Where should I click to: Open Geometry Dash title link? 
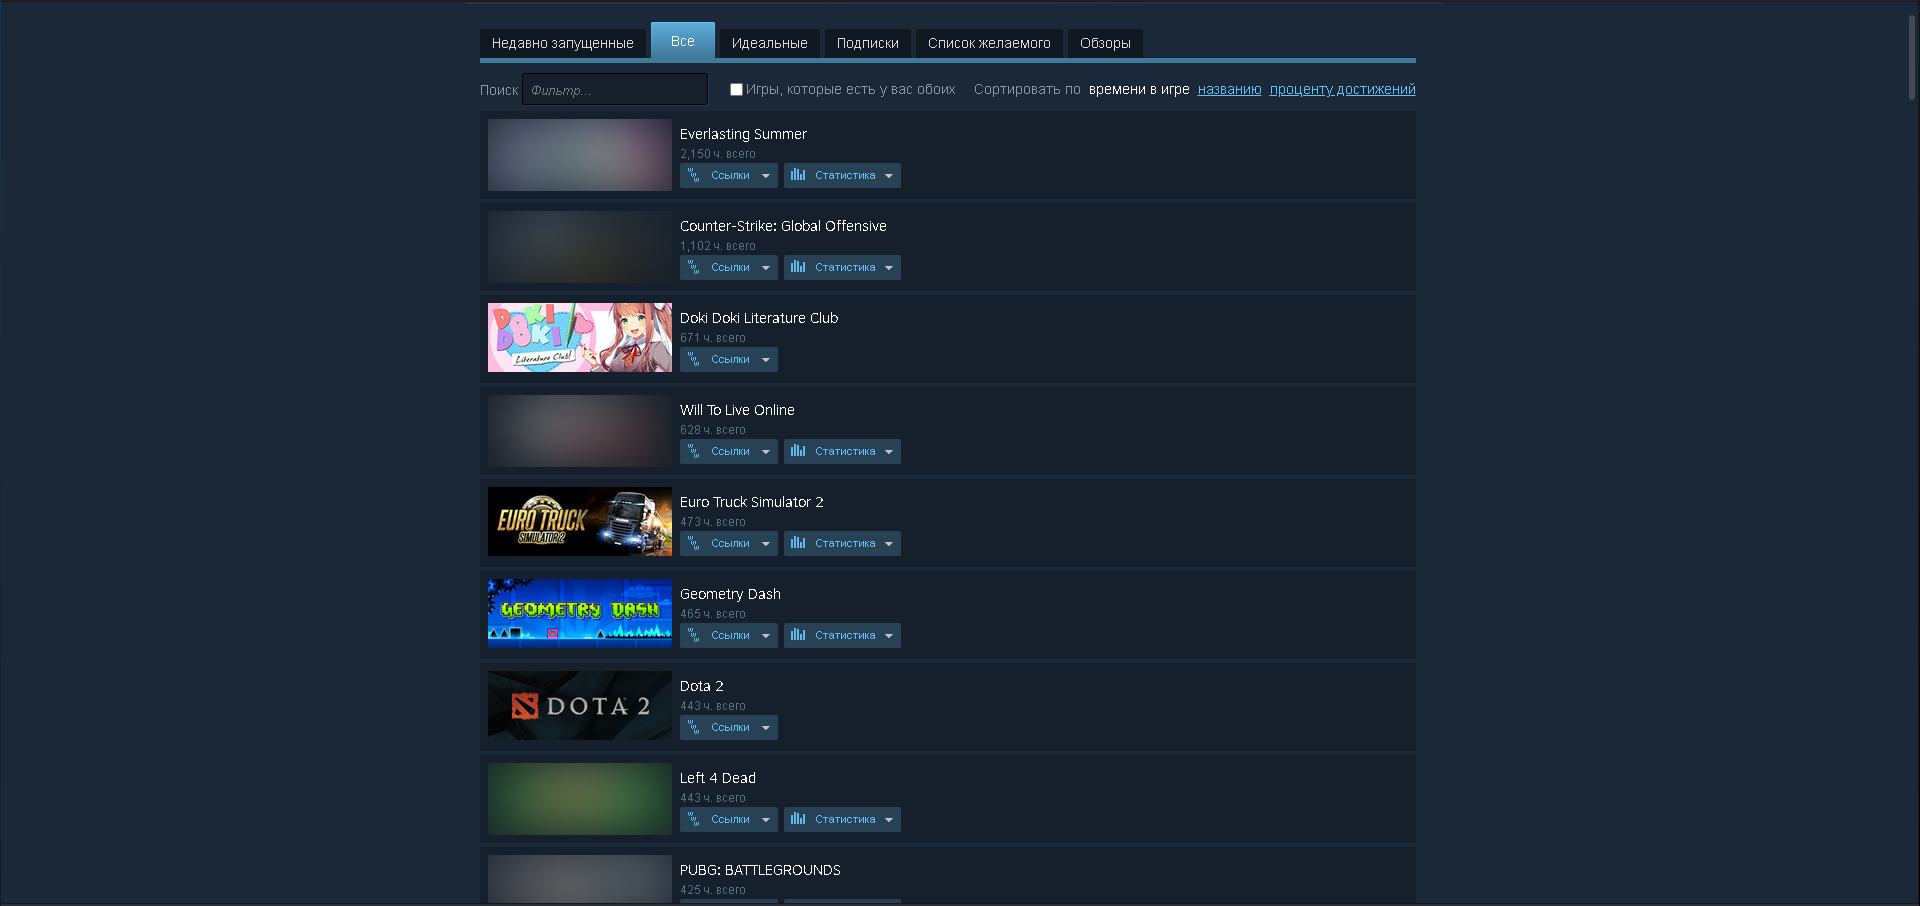tap(730, 594)
